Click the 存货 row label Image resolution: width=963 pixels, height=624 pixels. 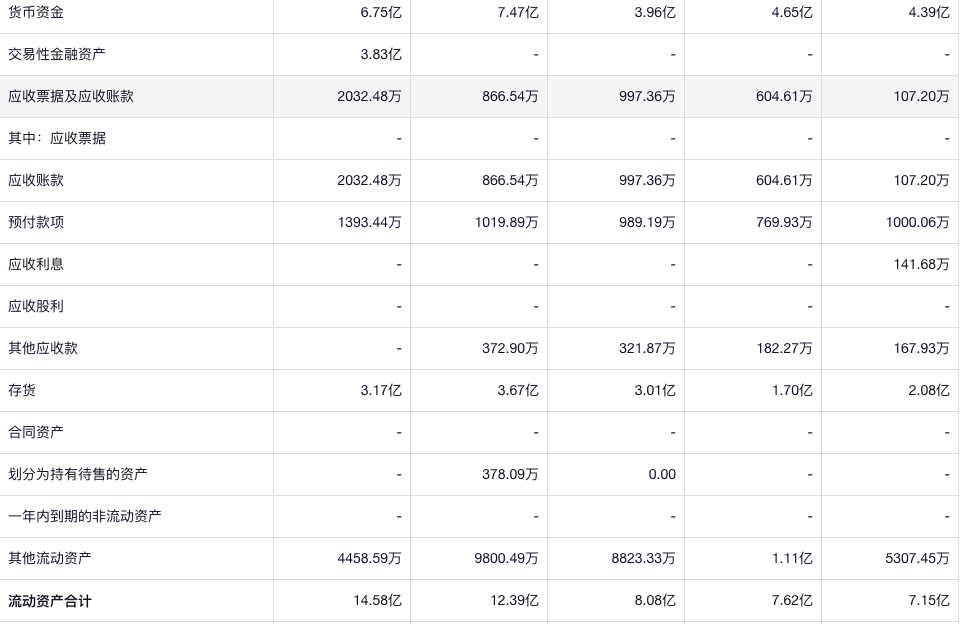[22, 390]
